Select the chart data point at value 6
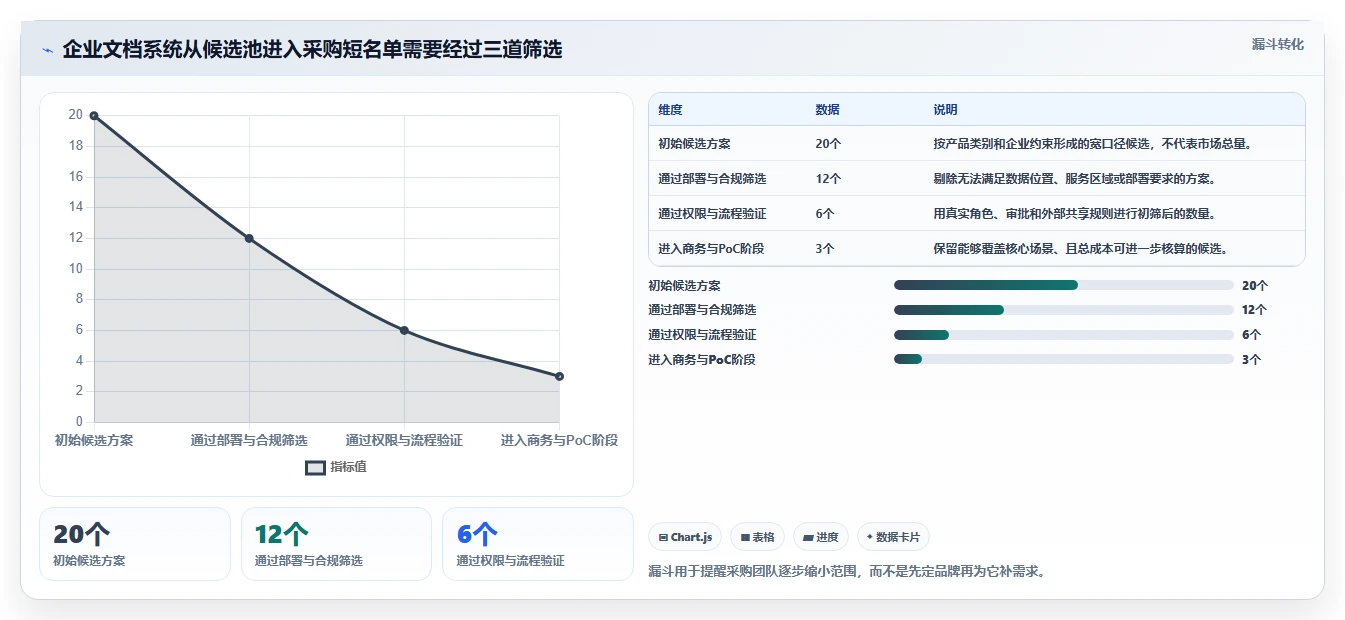This screenshot has width=1345, height=620. 404,330
